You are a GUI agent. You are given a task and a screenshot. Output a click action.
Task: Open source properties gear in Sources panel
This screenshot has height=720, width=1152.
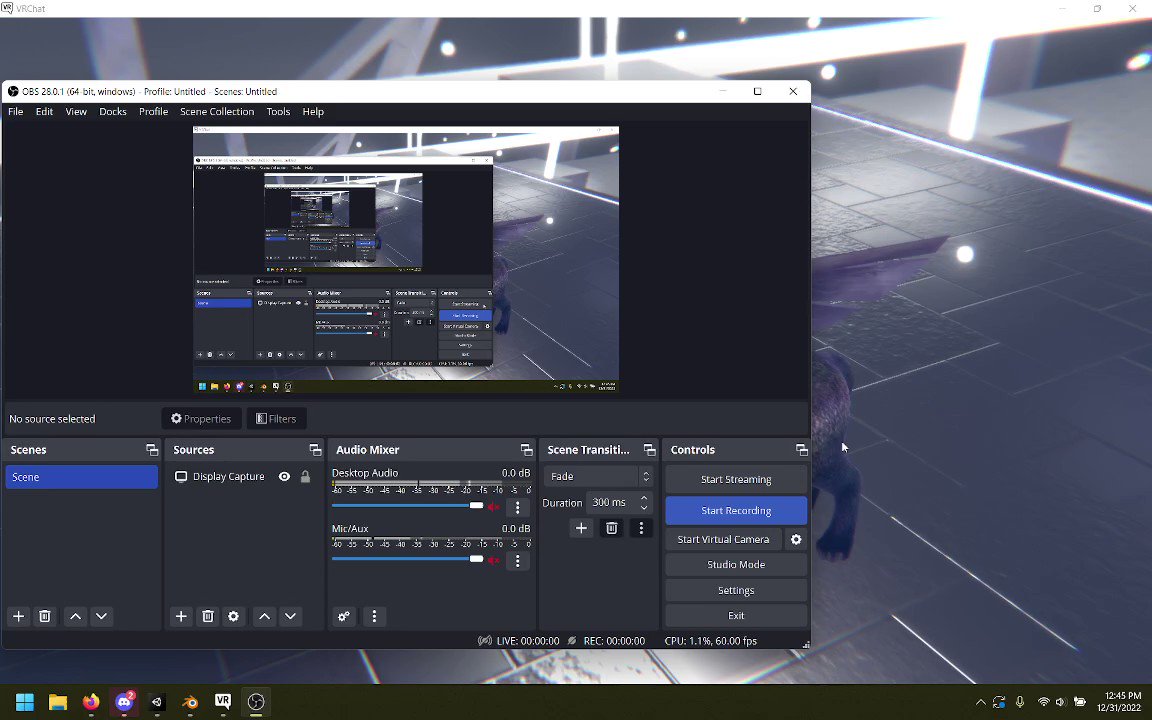coord(234,616)
